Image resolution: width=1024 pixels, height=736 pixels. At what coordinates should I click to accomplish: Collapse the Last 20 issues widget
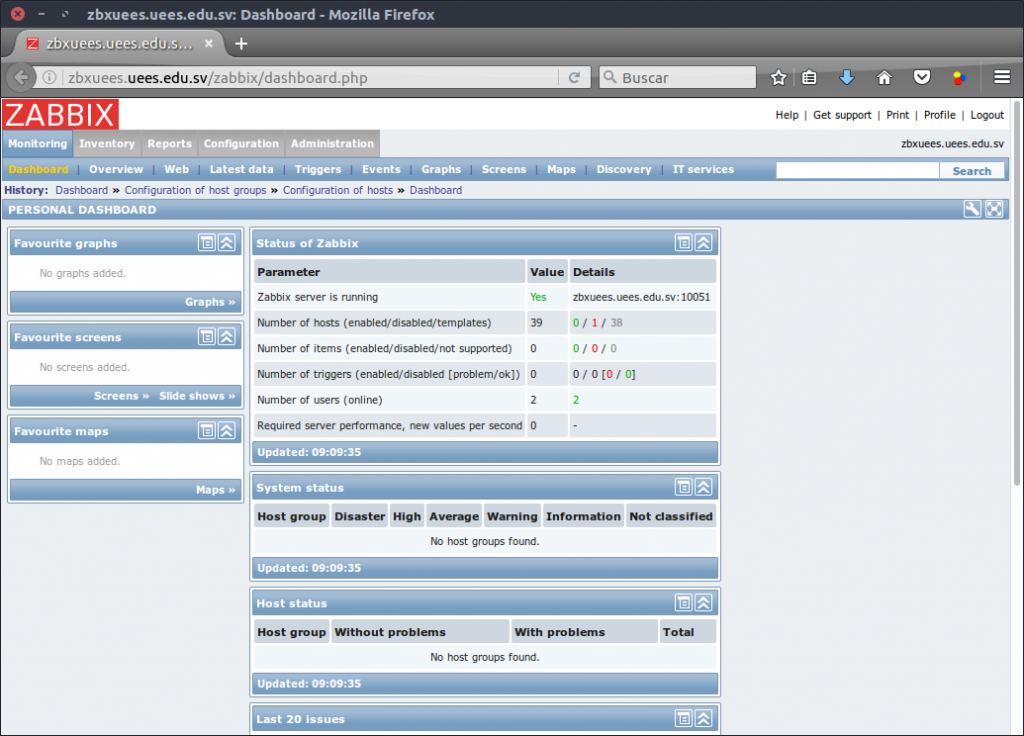(703, 718)
